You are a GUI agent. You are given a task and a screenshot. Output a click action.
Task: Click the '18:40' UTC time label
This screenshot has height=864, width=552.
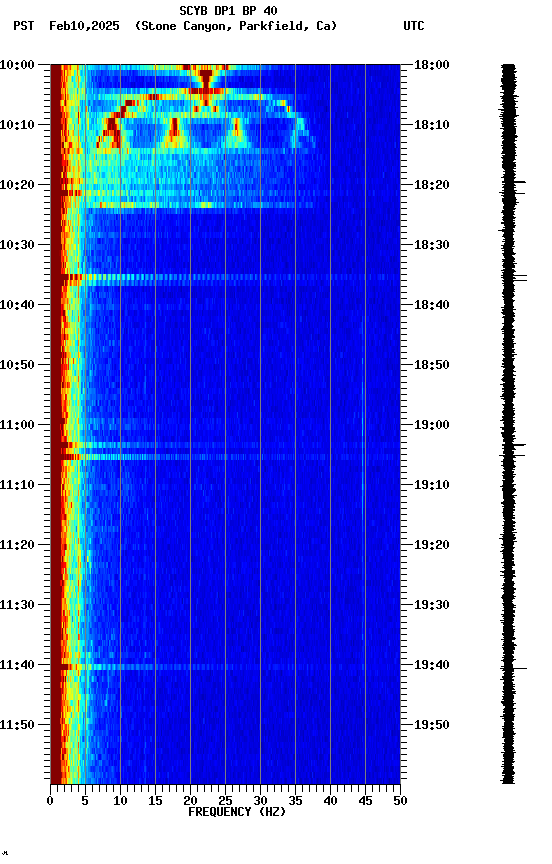(432, 305)
